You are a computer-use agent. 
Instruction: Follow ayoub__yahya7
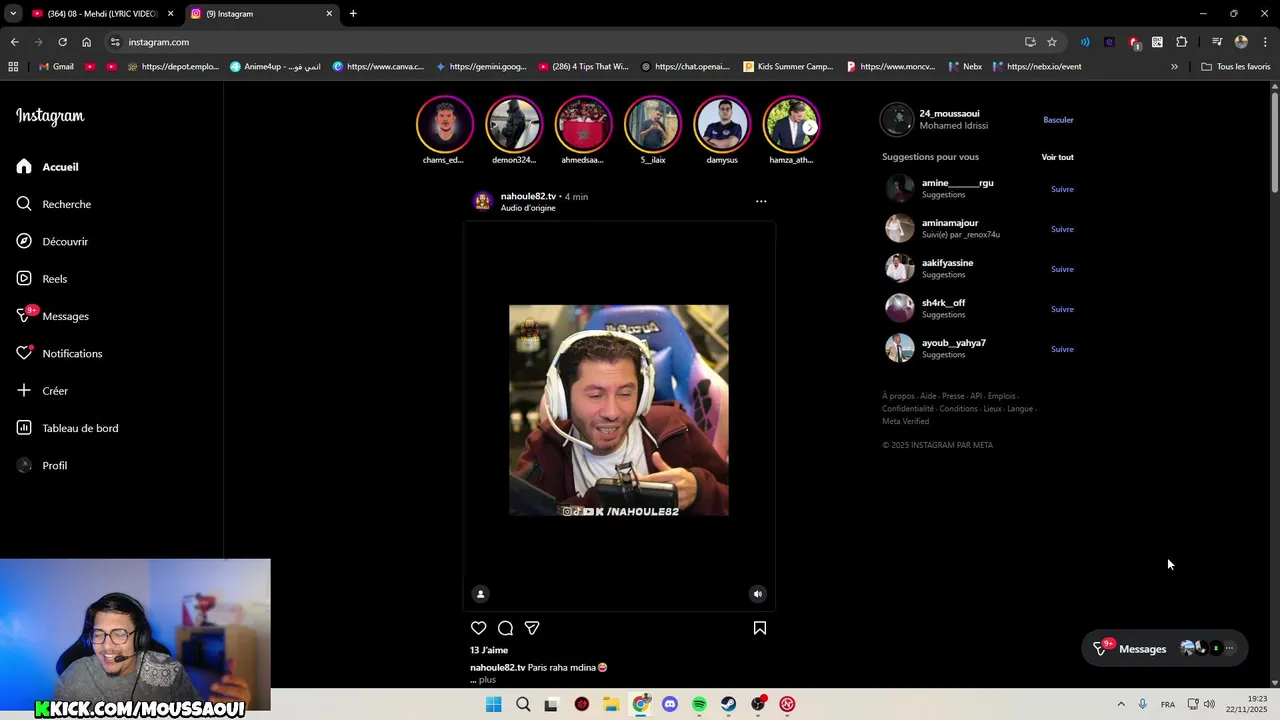pyautogui.click(x=1062, y=349)
